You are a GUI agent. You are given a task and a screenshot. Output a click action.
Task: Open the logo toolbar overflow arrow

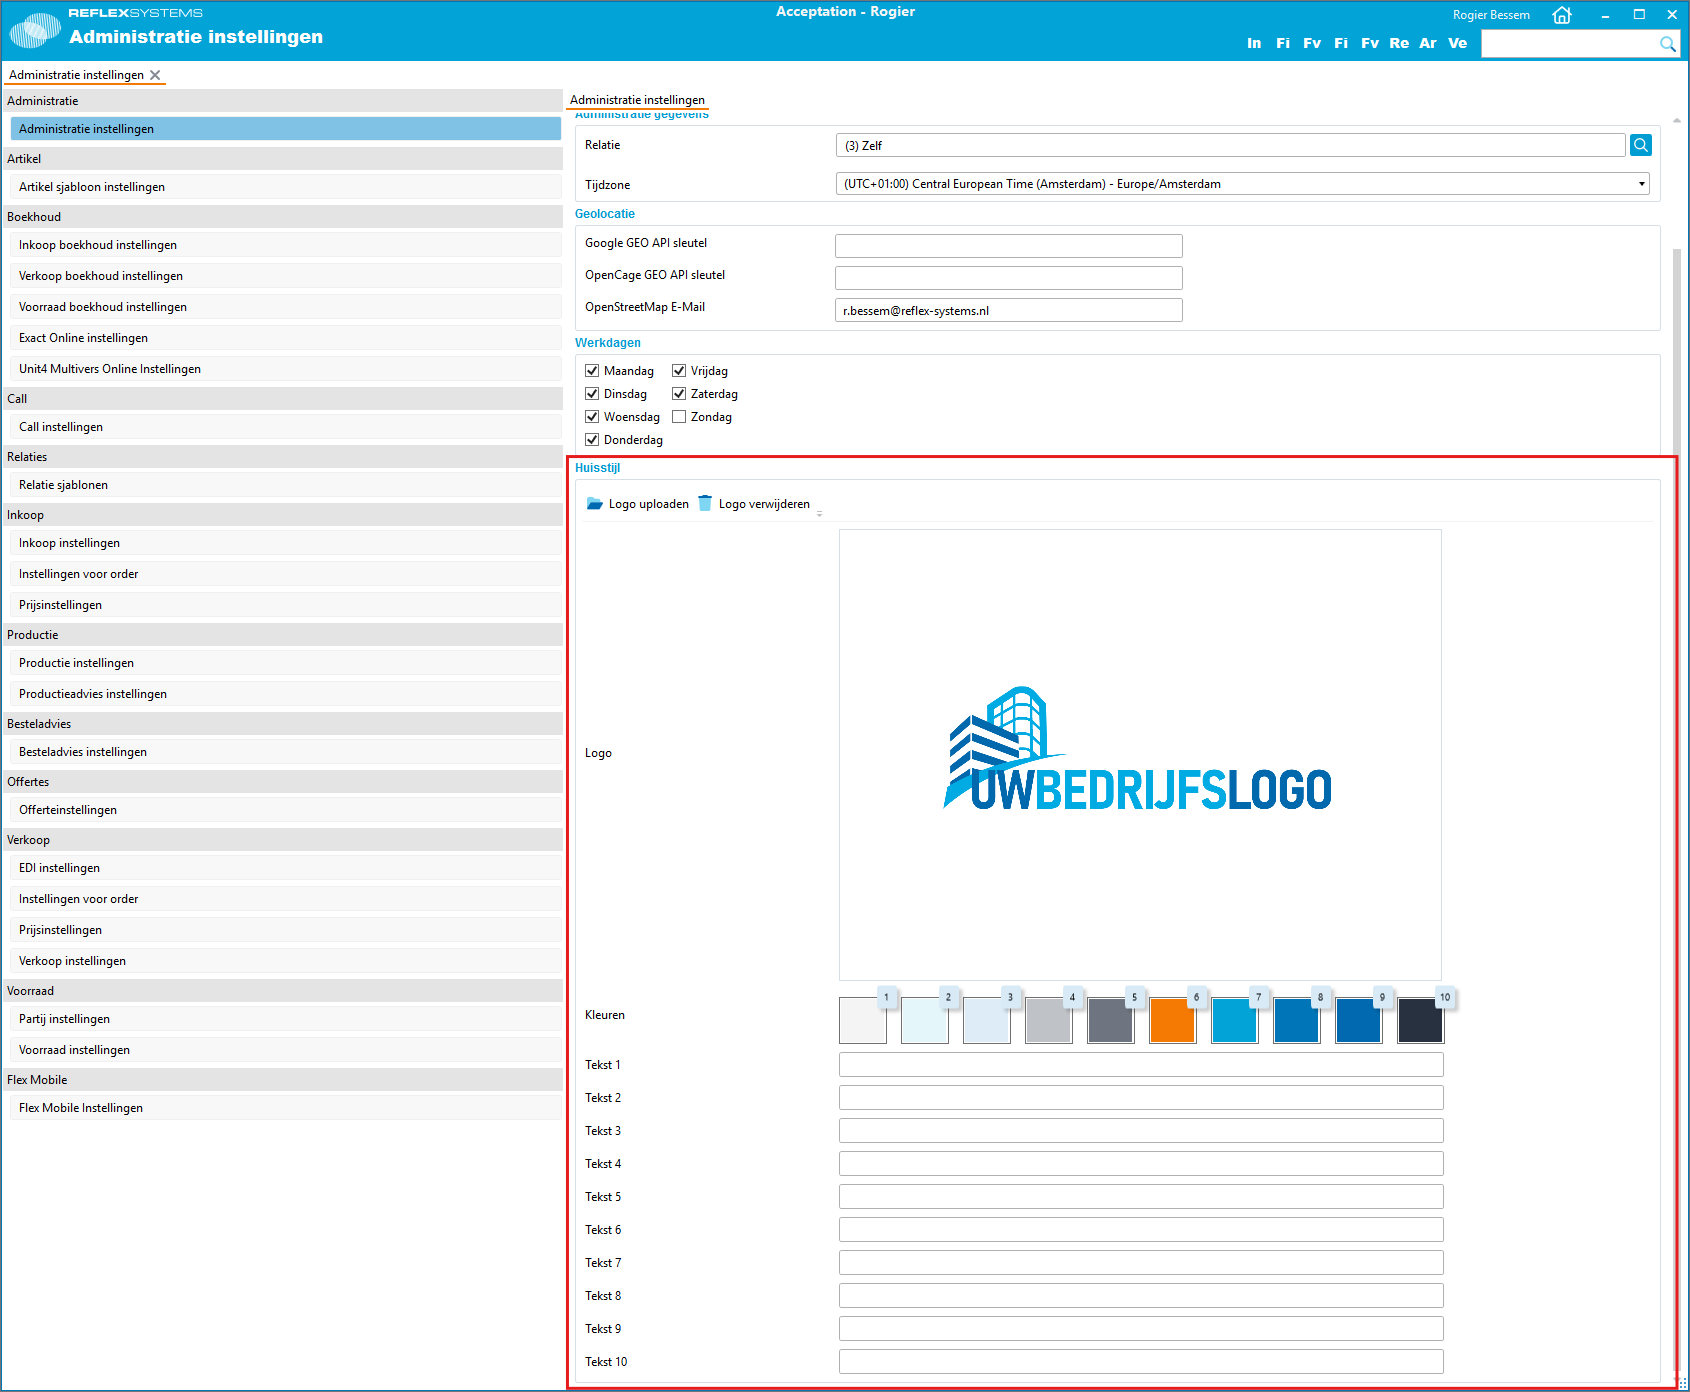click(x=819, y=513)
